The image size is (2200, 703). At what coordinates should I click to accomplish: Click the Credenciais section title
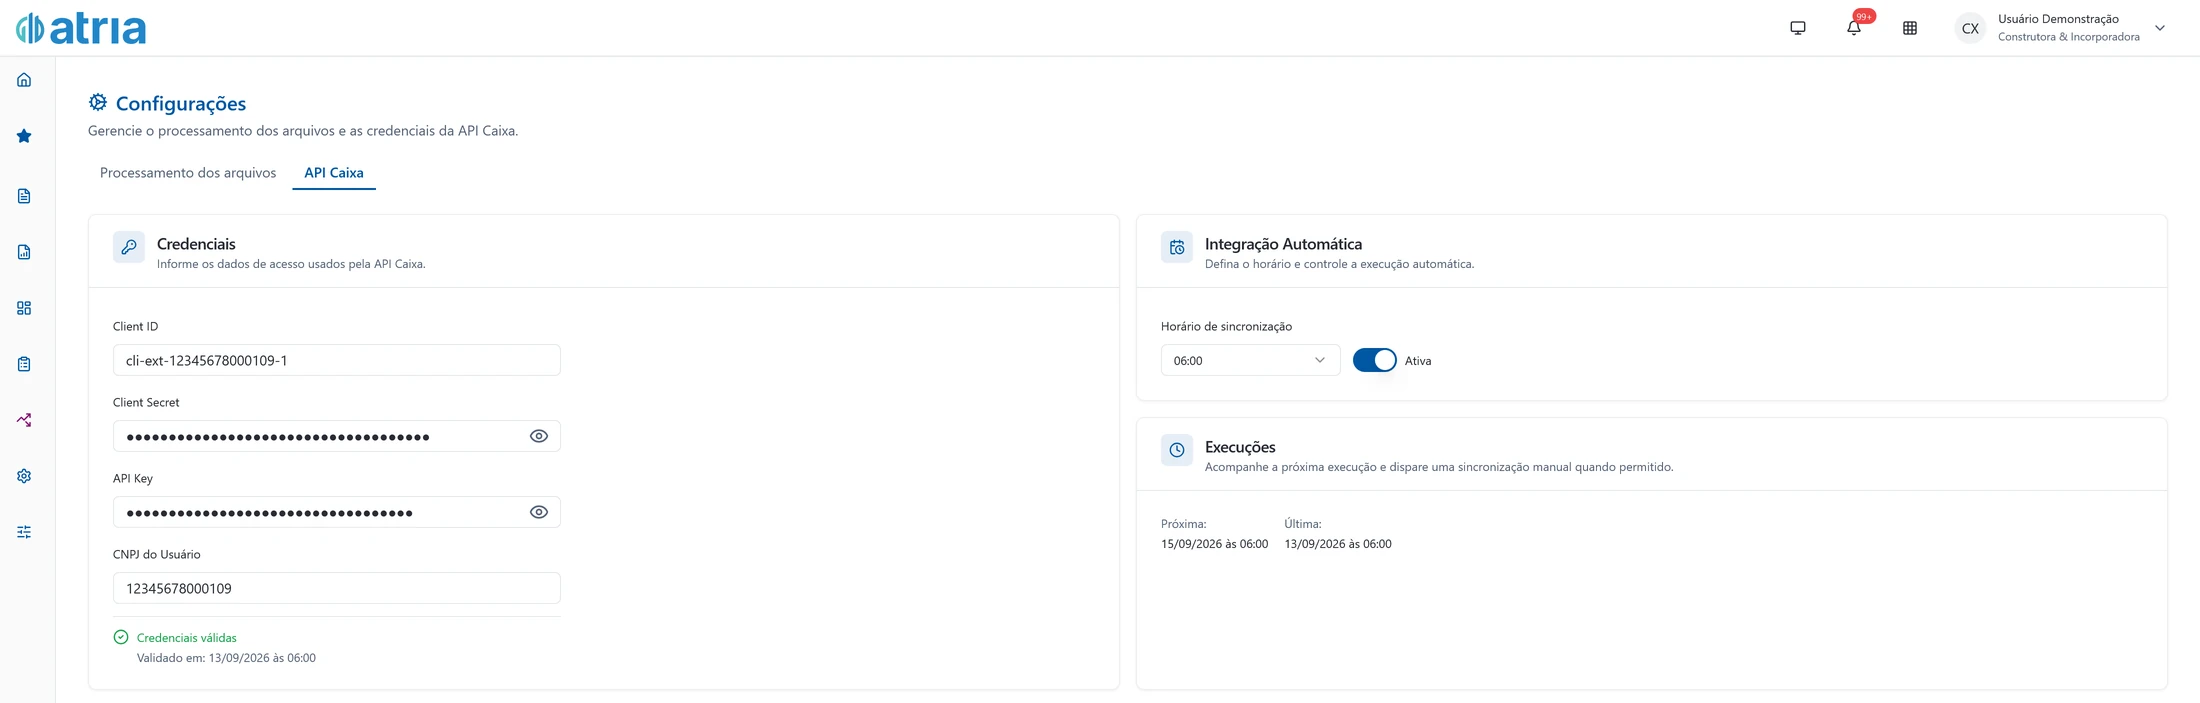point(196,244)
